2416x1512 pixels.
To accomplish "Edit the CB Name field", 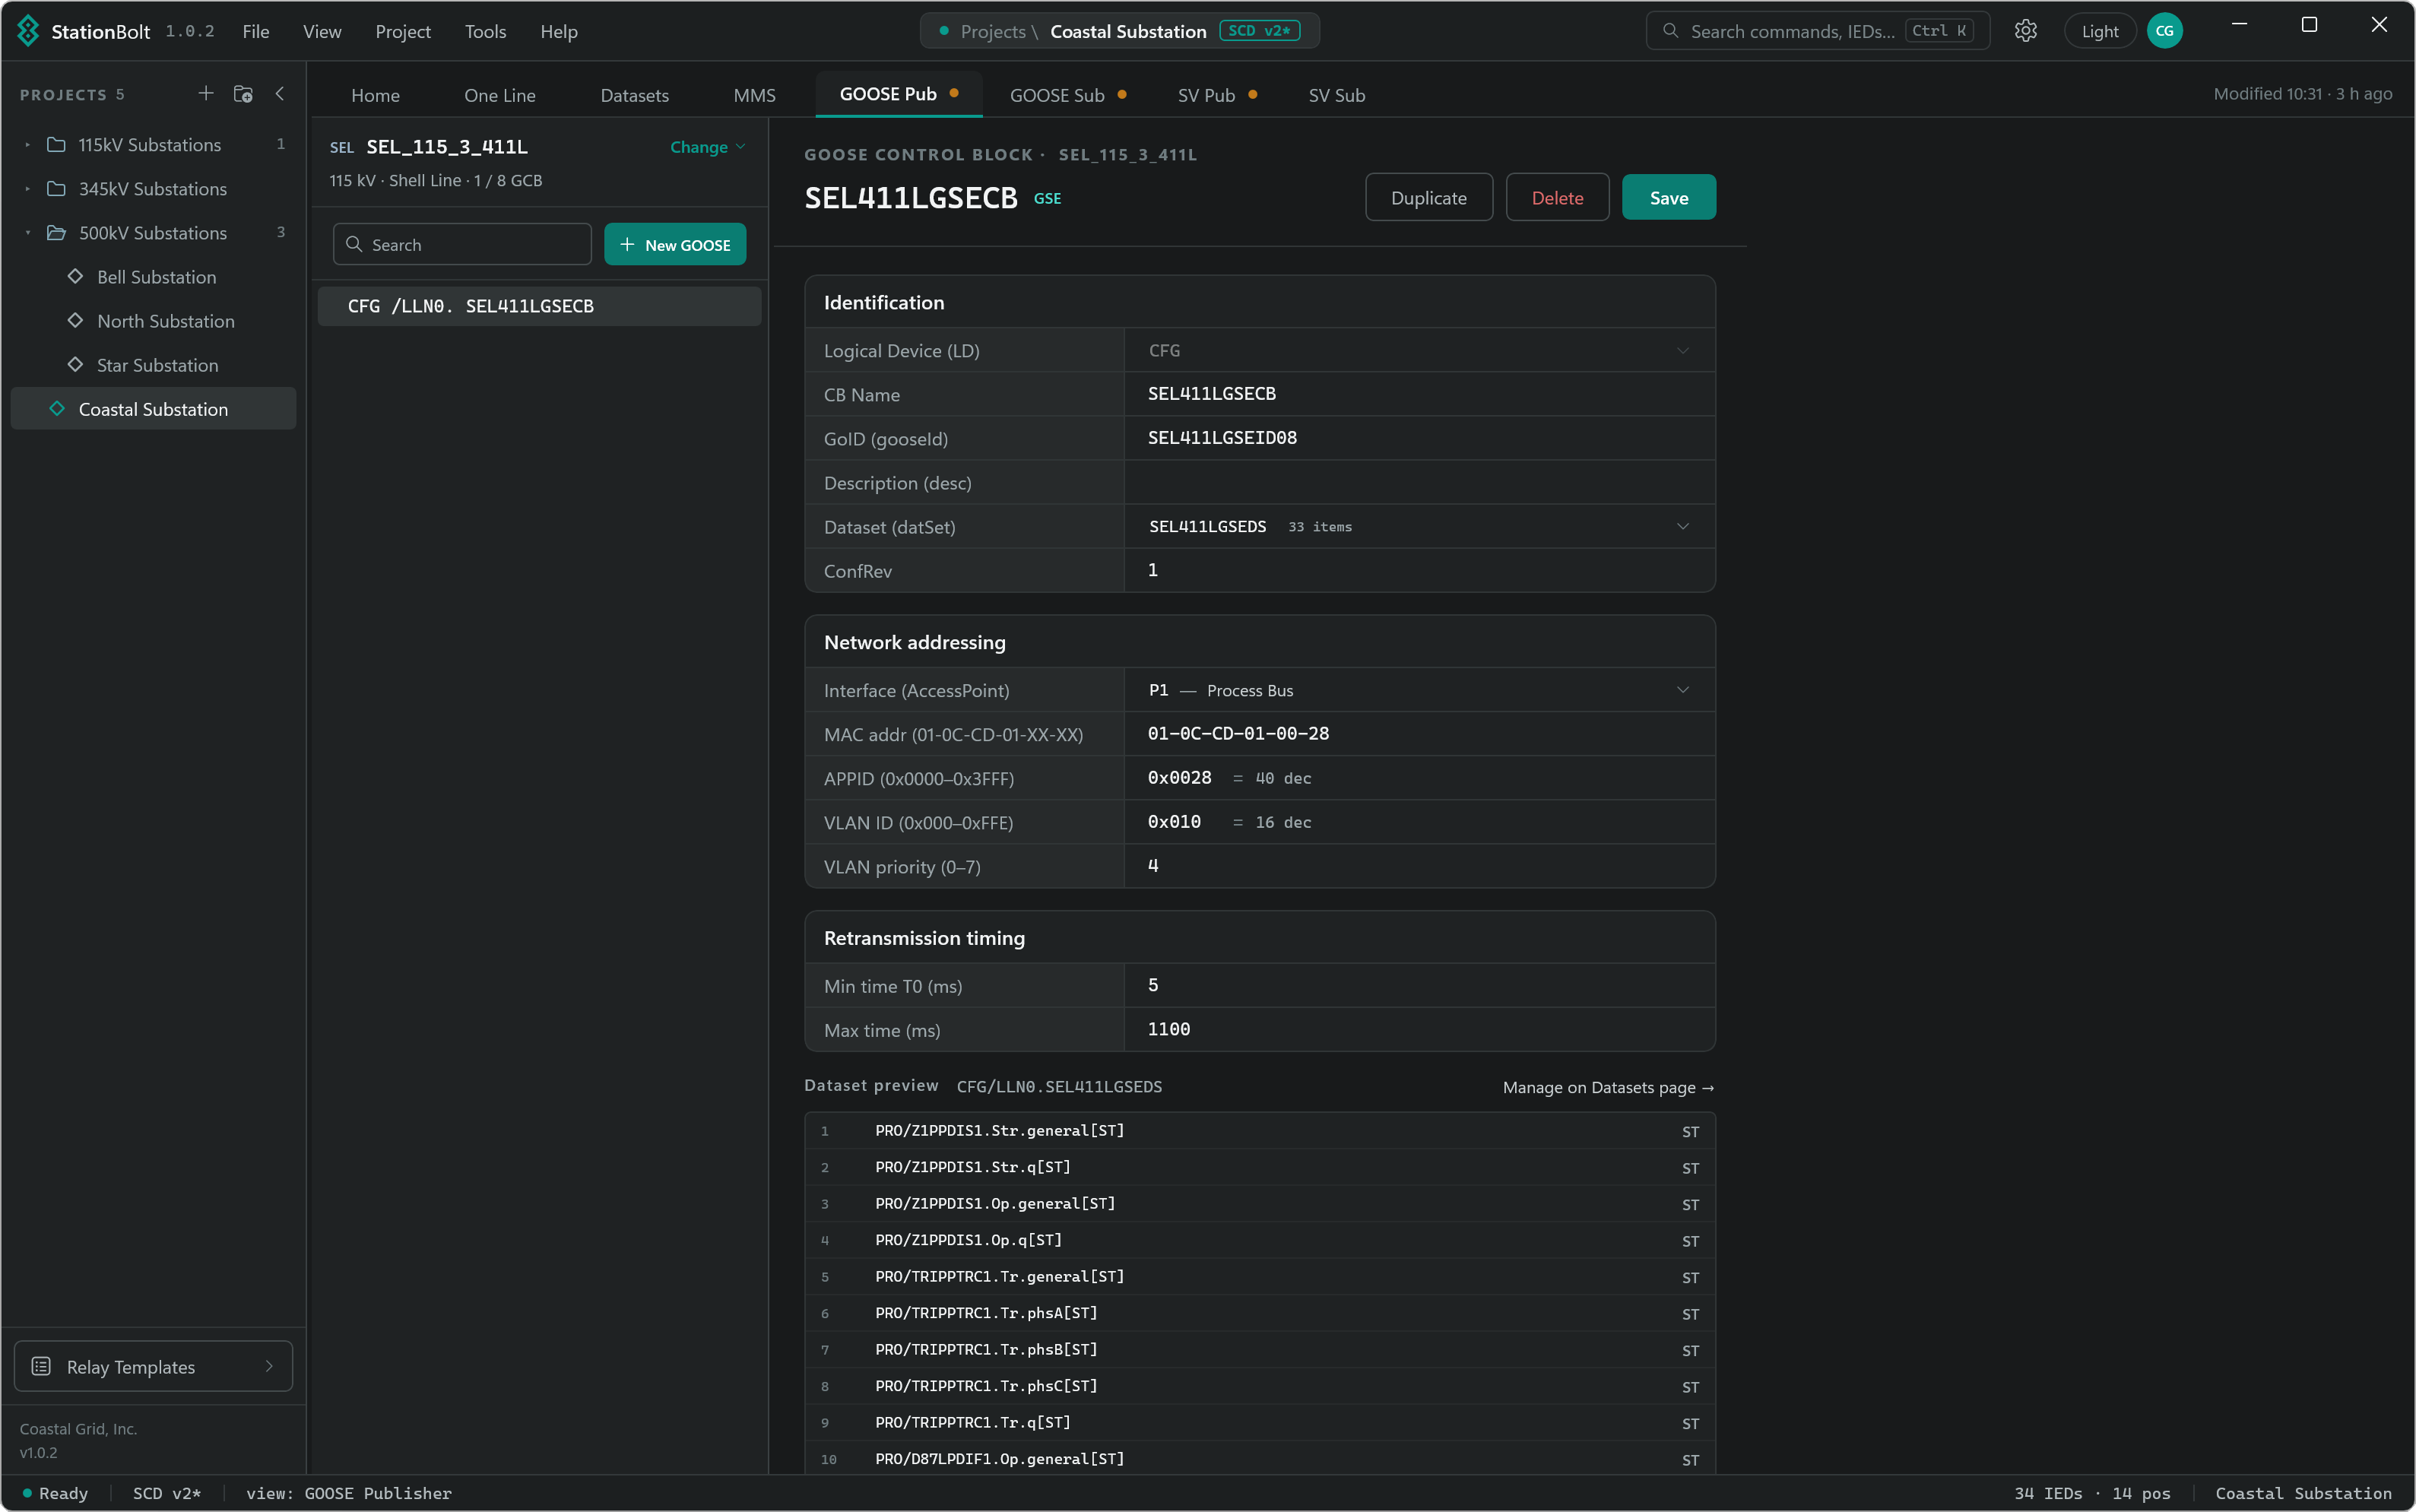I will [x=1420, y=394].
